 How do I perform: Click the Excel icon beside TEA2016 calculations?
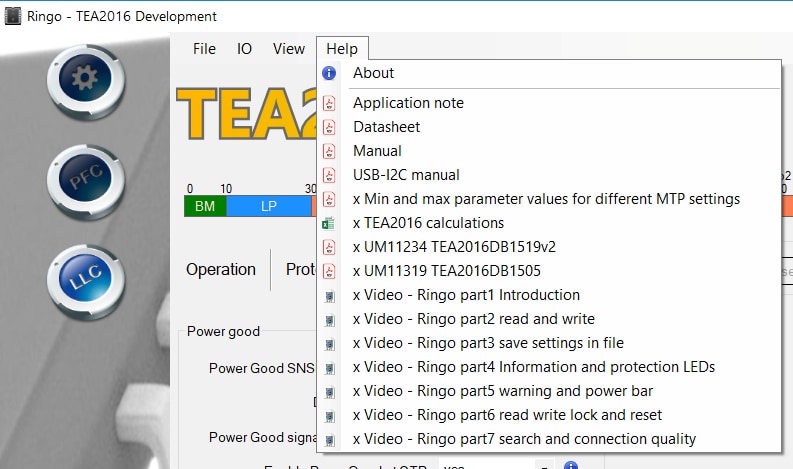pyautogui.click(x=329, y=223)
